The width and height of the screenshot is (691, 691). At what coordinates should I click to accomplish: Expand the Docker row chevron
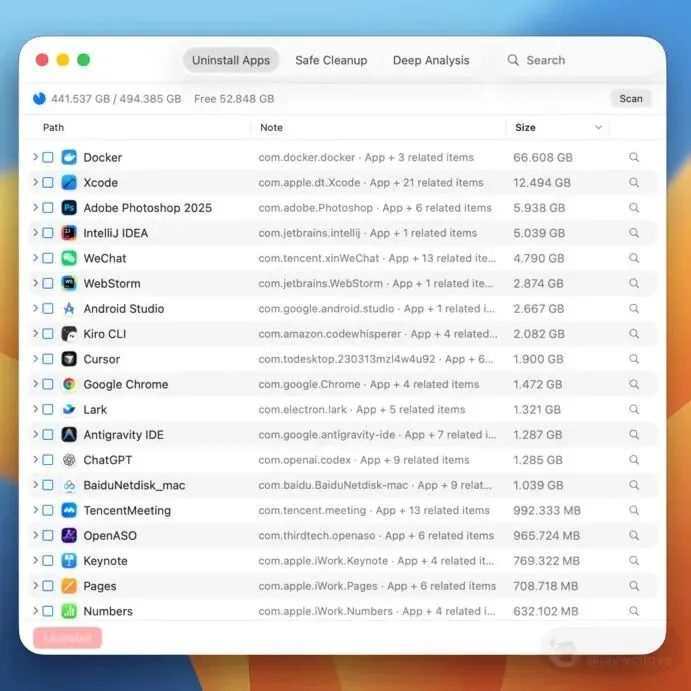click(35, 157)
